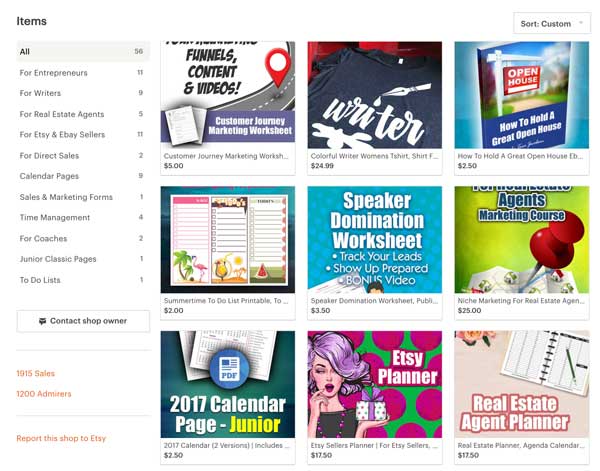This screenshot has height=471, width=600.
Task: Open the Calendar Pages section
Action: coord(83,176)
